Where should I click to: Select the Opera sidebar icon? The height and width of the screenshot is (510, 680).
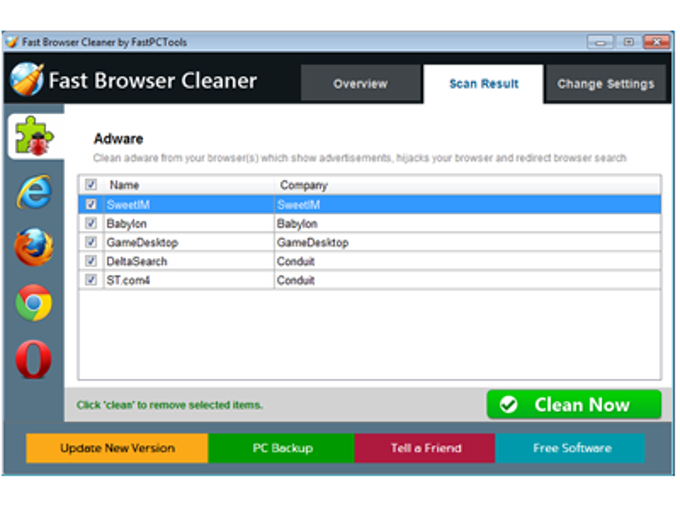33,360
